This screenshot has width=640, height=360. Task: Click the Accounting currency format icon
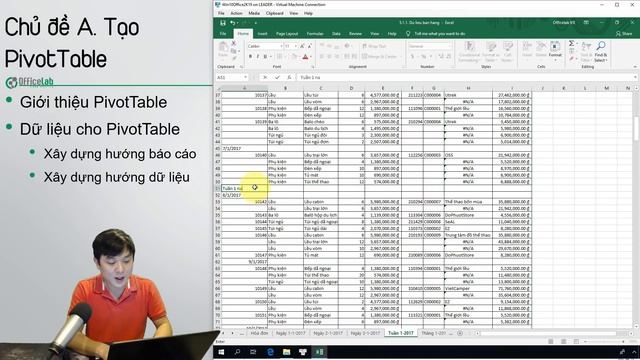tap(413, 56)
